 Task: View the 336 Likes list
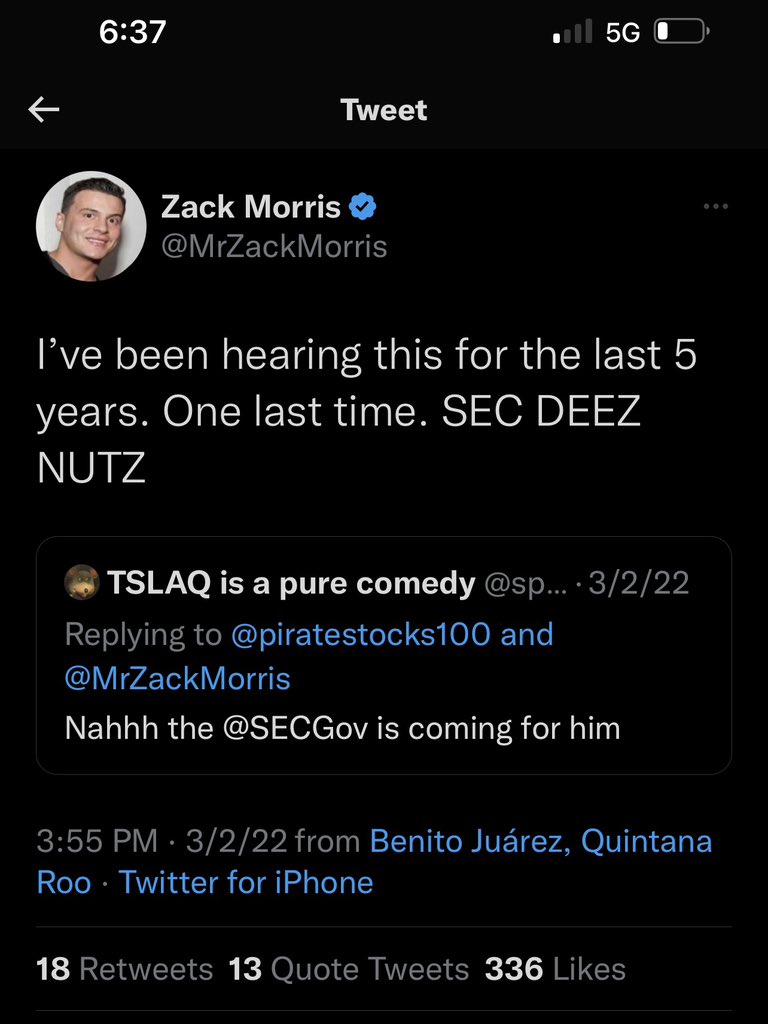[x=555, y=968]
